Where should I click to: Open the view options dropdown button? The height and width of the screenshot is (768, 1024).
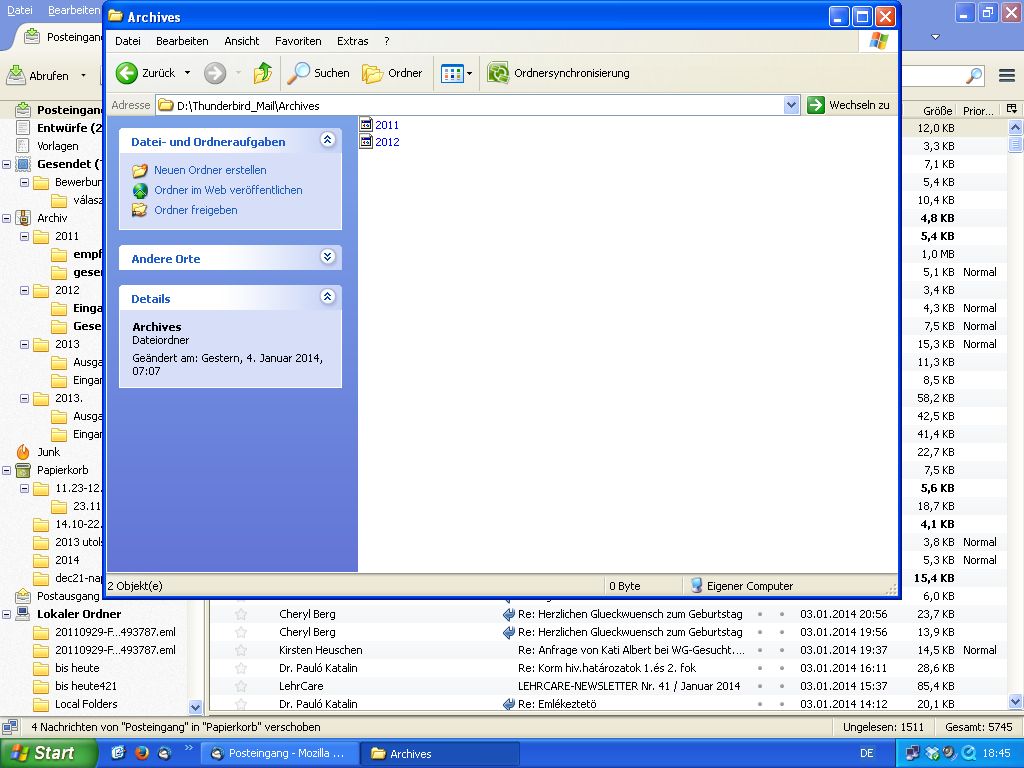(x=456, y=73)
